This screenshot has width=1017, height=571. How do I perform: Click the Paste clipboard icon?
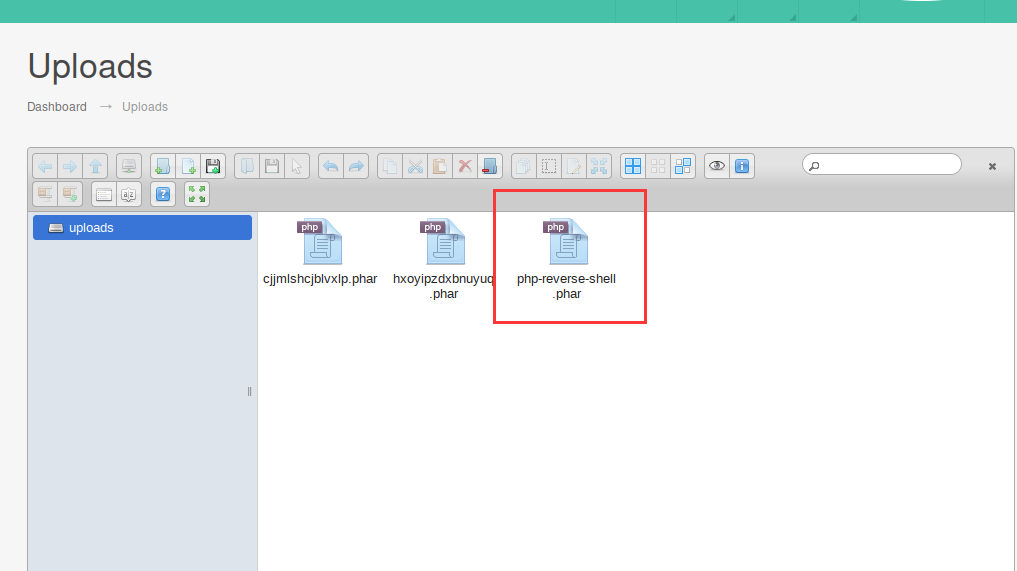coord(440,166)
